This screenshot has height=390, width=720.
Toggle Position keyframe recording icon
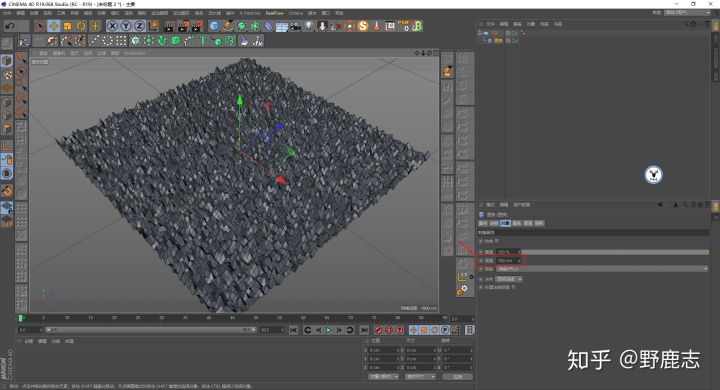coord(413,330)
